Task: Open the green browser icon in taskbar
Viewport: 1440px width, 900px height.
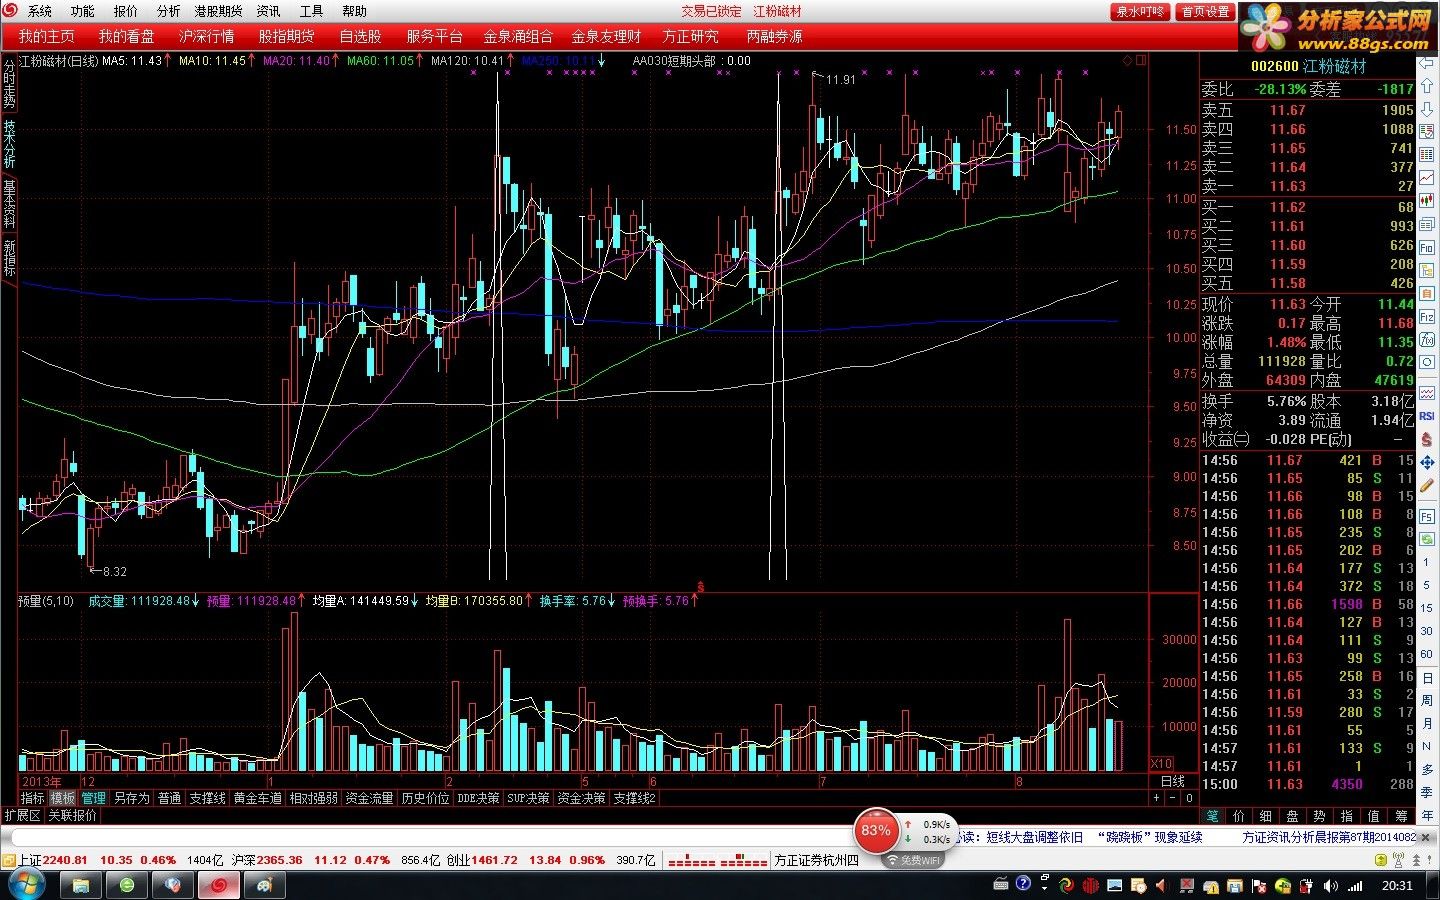Action: pyautogui.click(x=127, y=886)
